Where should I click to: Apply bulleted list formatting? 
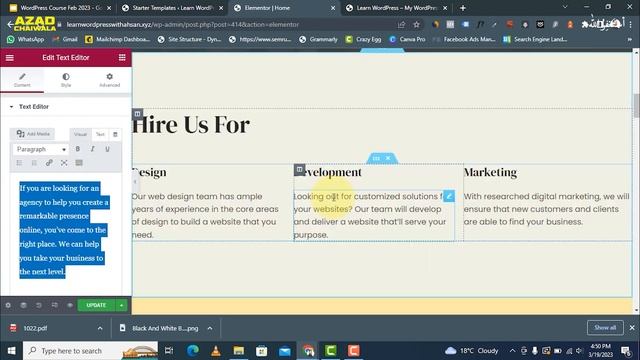pyautogui.click(x=19, y=163)
